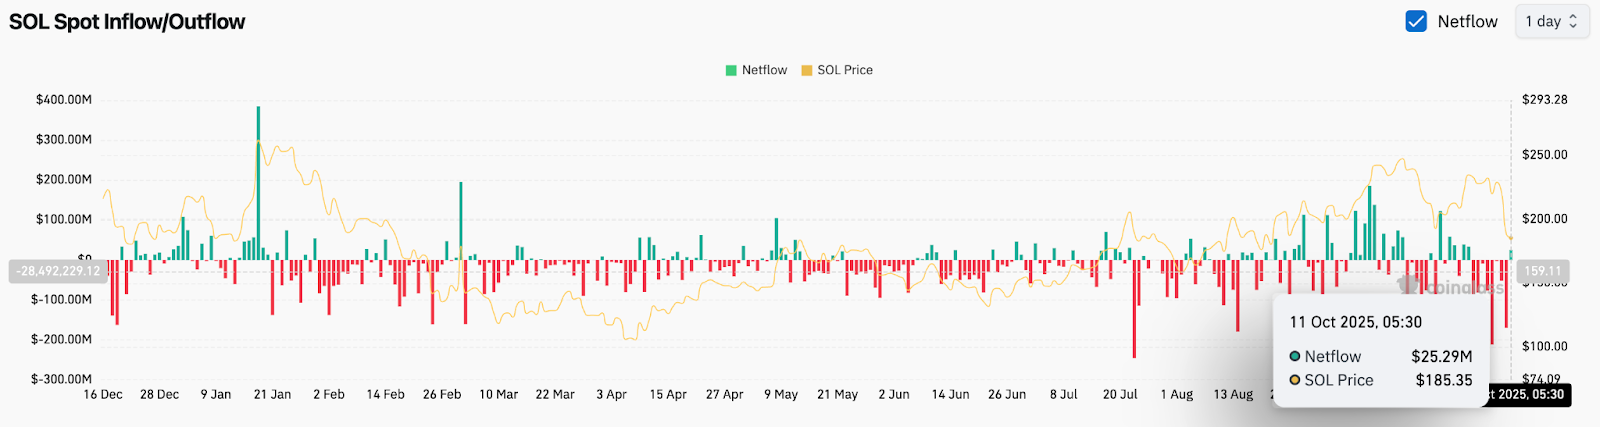Viewport: 1600px width, 427px height.
Task: Click the green inflow bar at 9 May
Action: pos(776,238)
